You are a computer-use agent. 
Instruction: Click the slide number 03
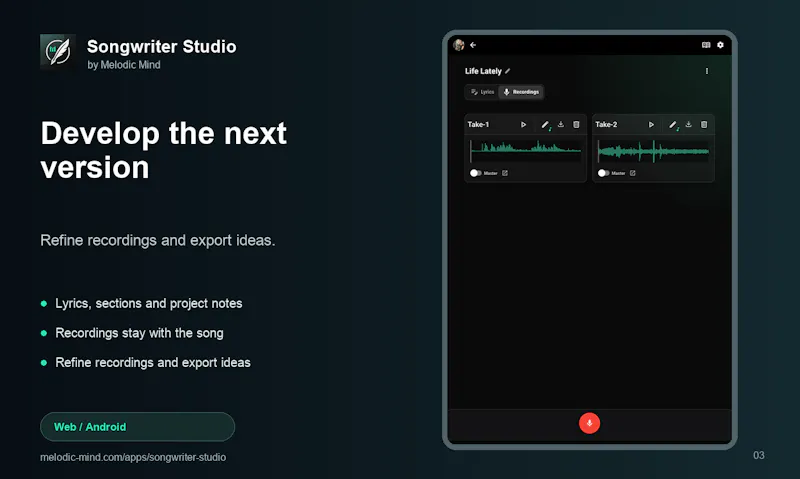tap(759, 455)
